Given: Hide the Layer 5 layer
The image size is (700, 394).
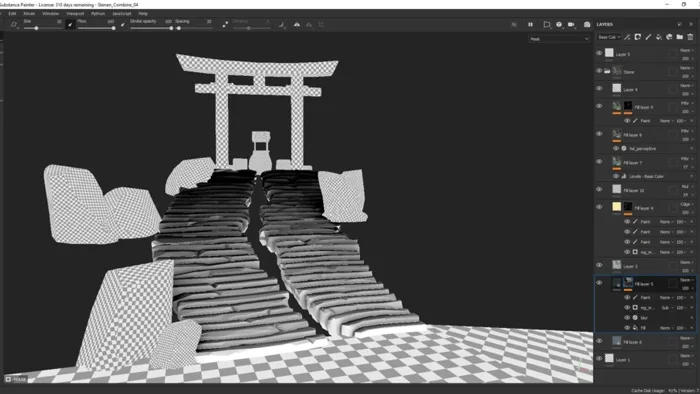Looking at the screenshot, I should 599,53.
